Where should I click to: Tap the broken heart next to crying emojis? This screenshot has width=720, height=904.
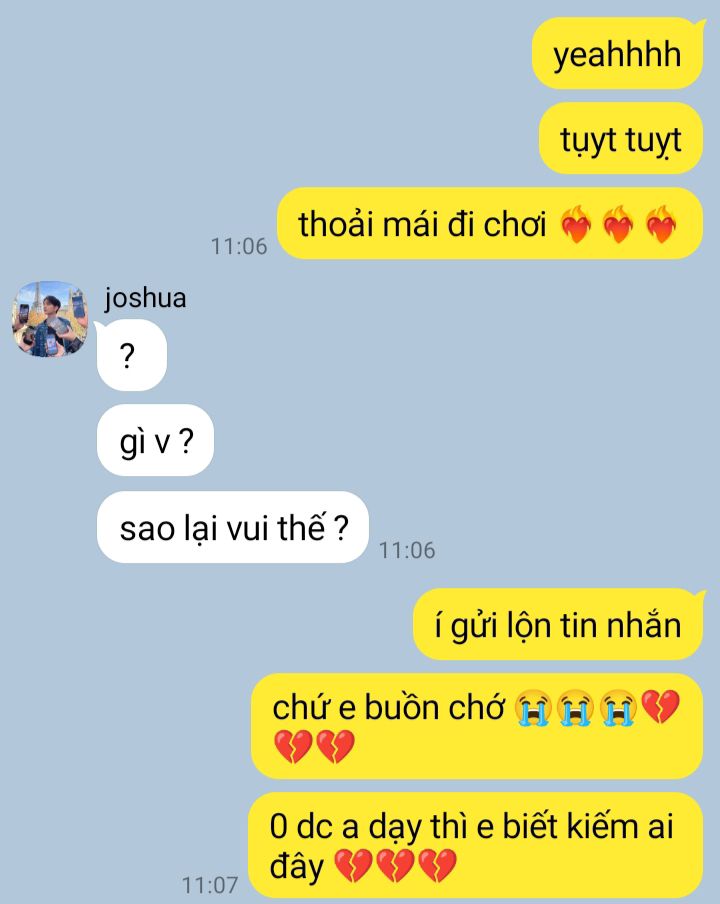point(661,706)
